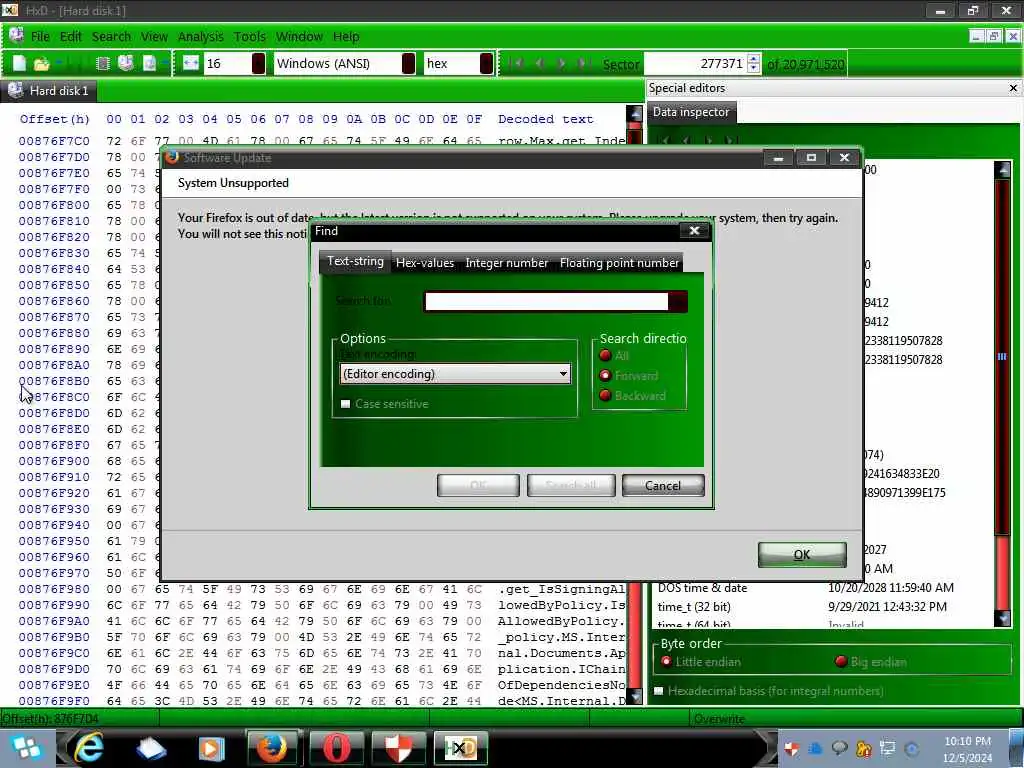
Task: Click the Firefox icon in Software Update title
Action: [x=172, y=157]
